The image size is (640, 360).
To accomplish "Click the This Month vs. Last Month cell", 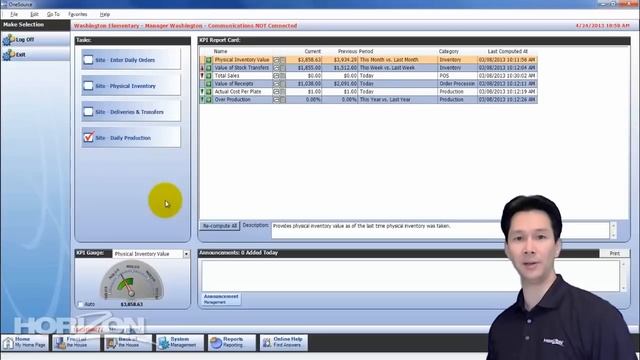I will click(x=398, y=60).
